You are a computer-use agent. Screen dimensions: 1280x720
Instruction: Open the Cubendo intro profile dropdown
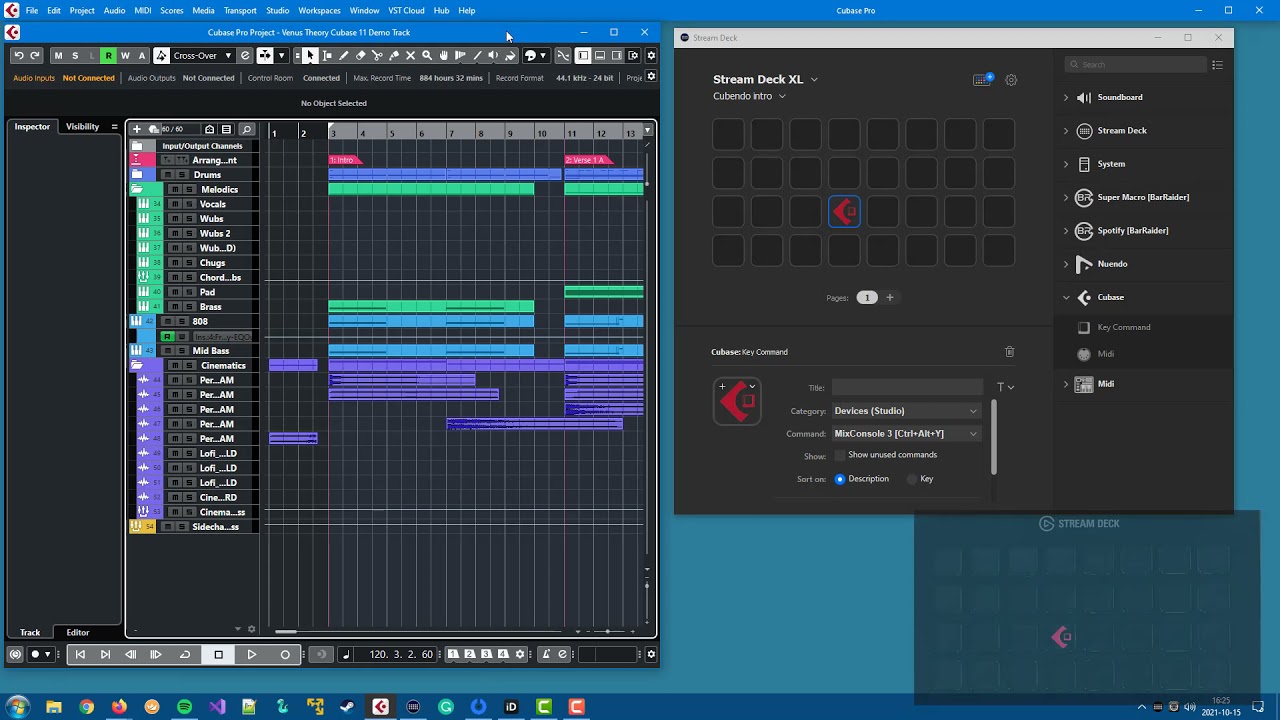749,96
